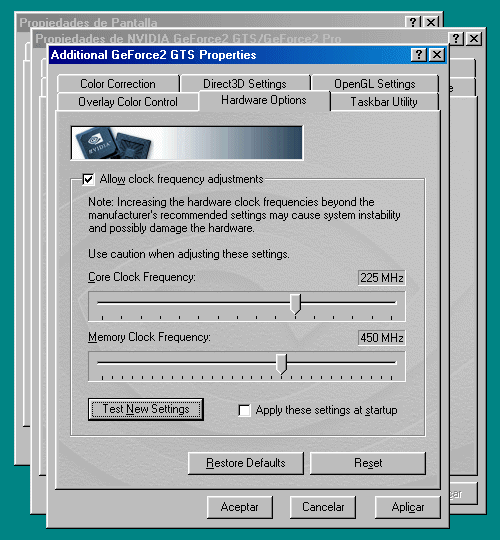The image size is (500, 540).
Task: Click the NVIDIA chip banner image
Action: coord(187,143)
